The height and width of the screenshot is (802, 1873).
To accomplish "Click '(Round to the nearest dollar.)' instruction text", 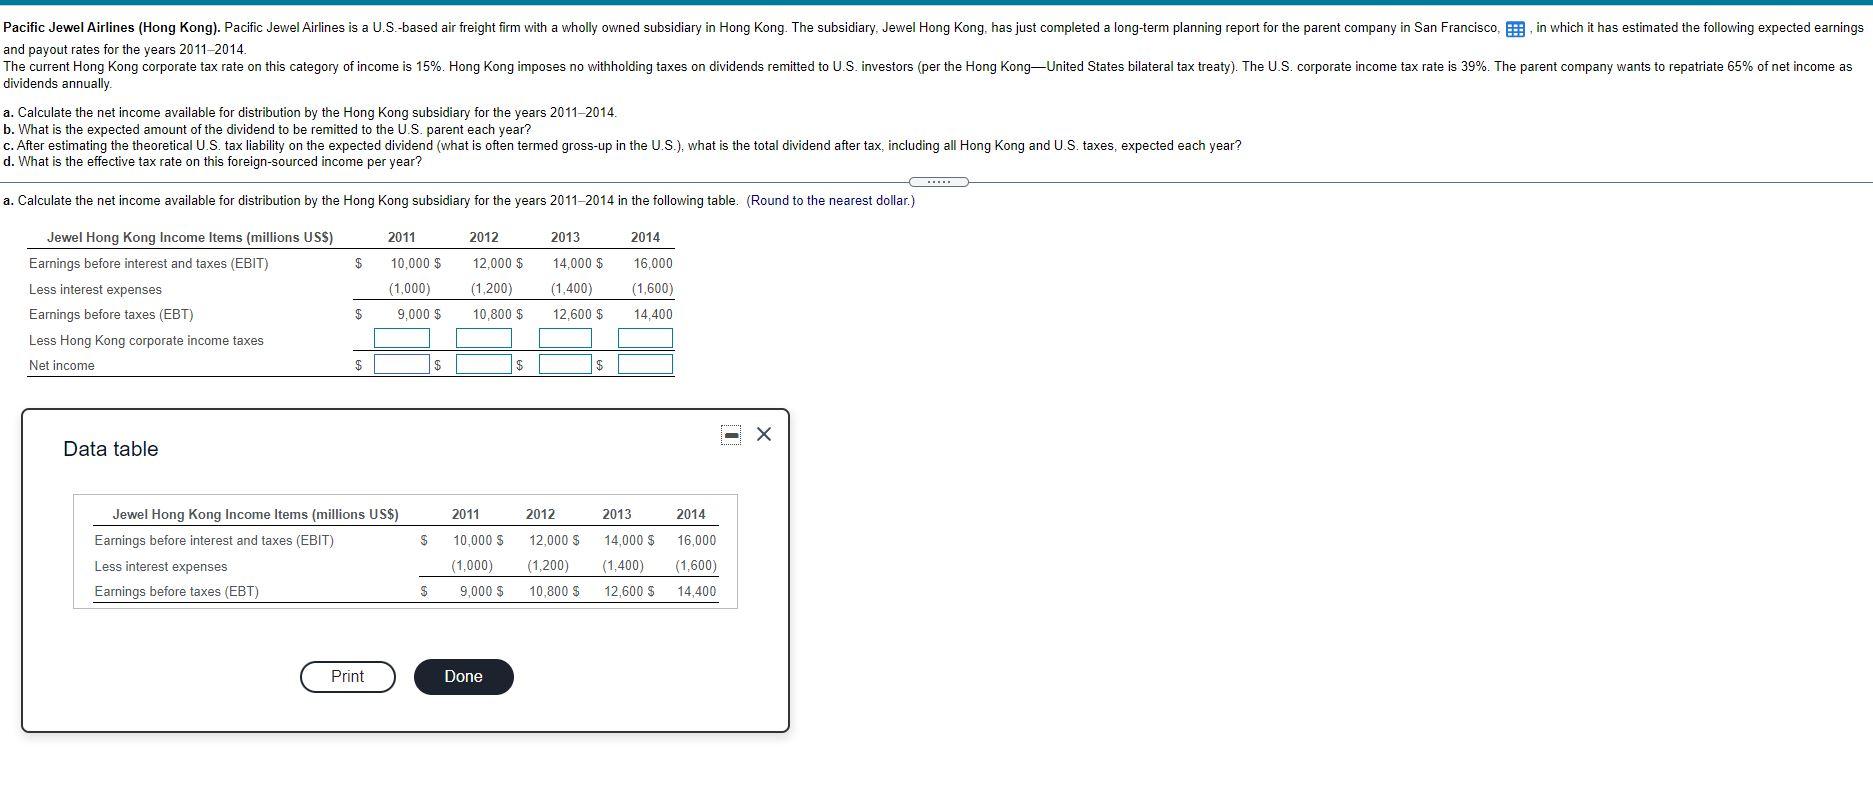I will [830, 200].
